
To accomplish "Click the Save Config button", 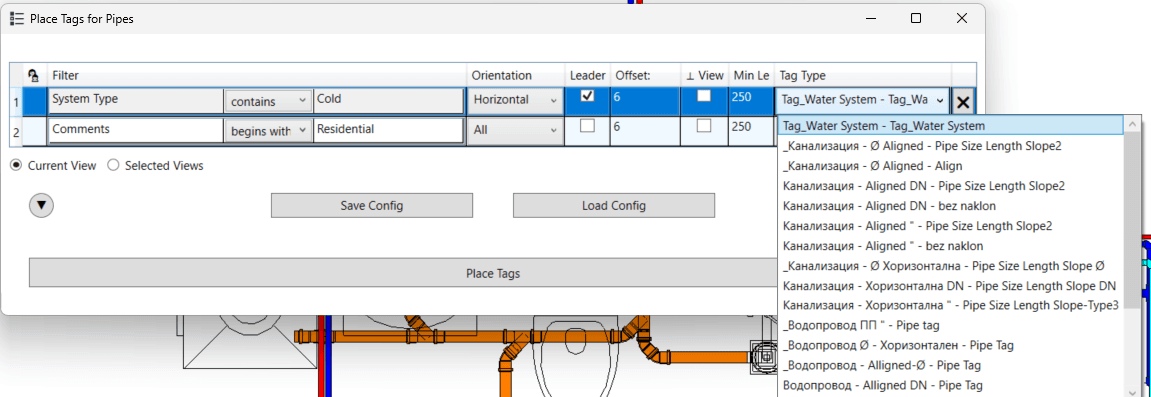I will [x=371, y=205].
